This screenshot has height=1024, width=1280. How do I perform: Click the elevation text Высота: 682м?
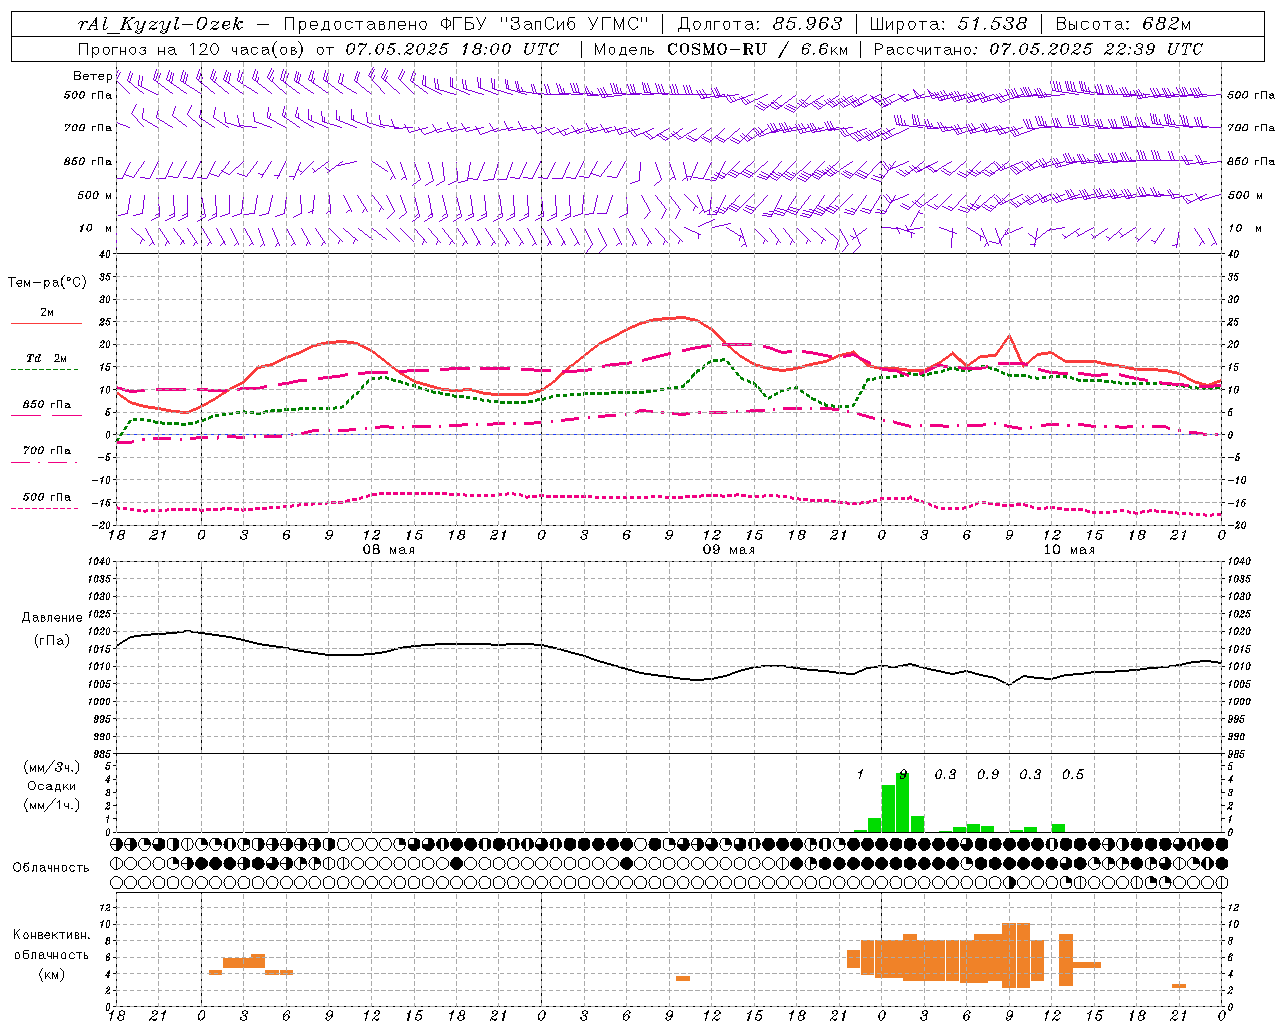click(x=1123, y=24)
